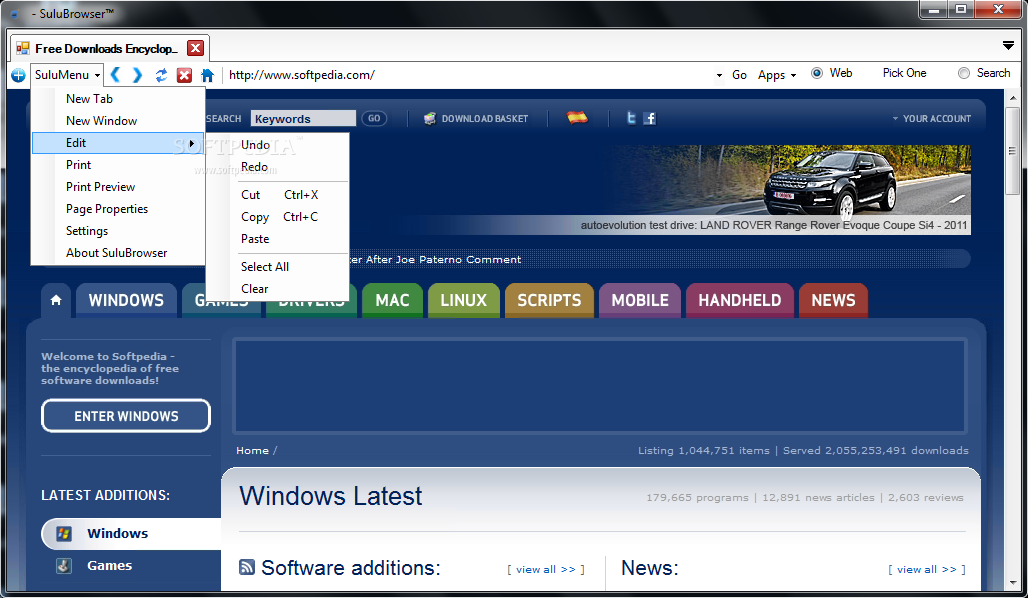Open the NEWS category tab
The image size is (1028, 598).
pos(833,300)
